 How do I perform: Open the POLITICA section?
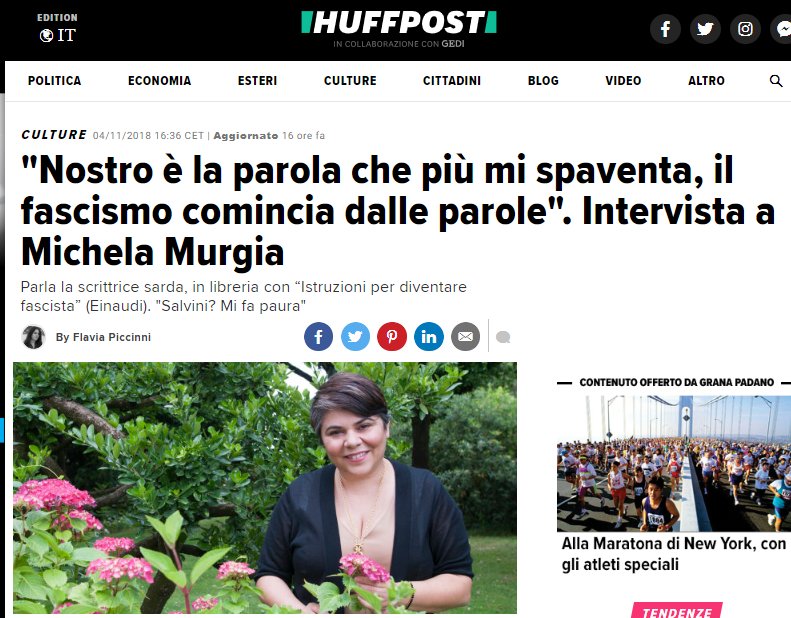point(54,81)
